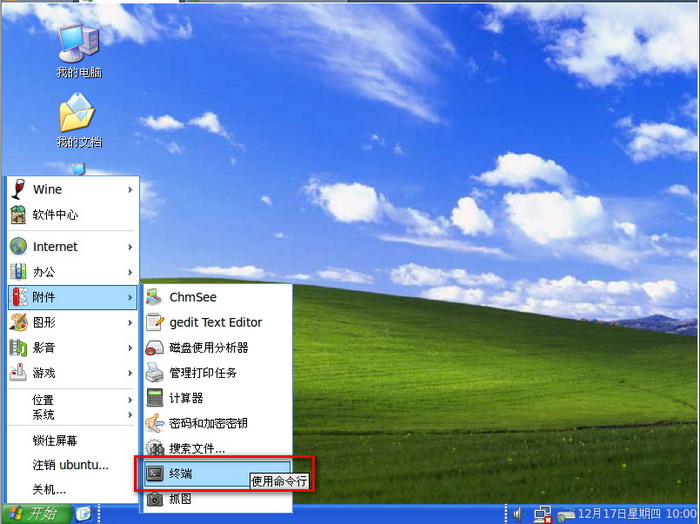
Task: Click the 抓图 camera icon
Action: pyautogui.click(x=154, y=499)
